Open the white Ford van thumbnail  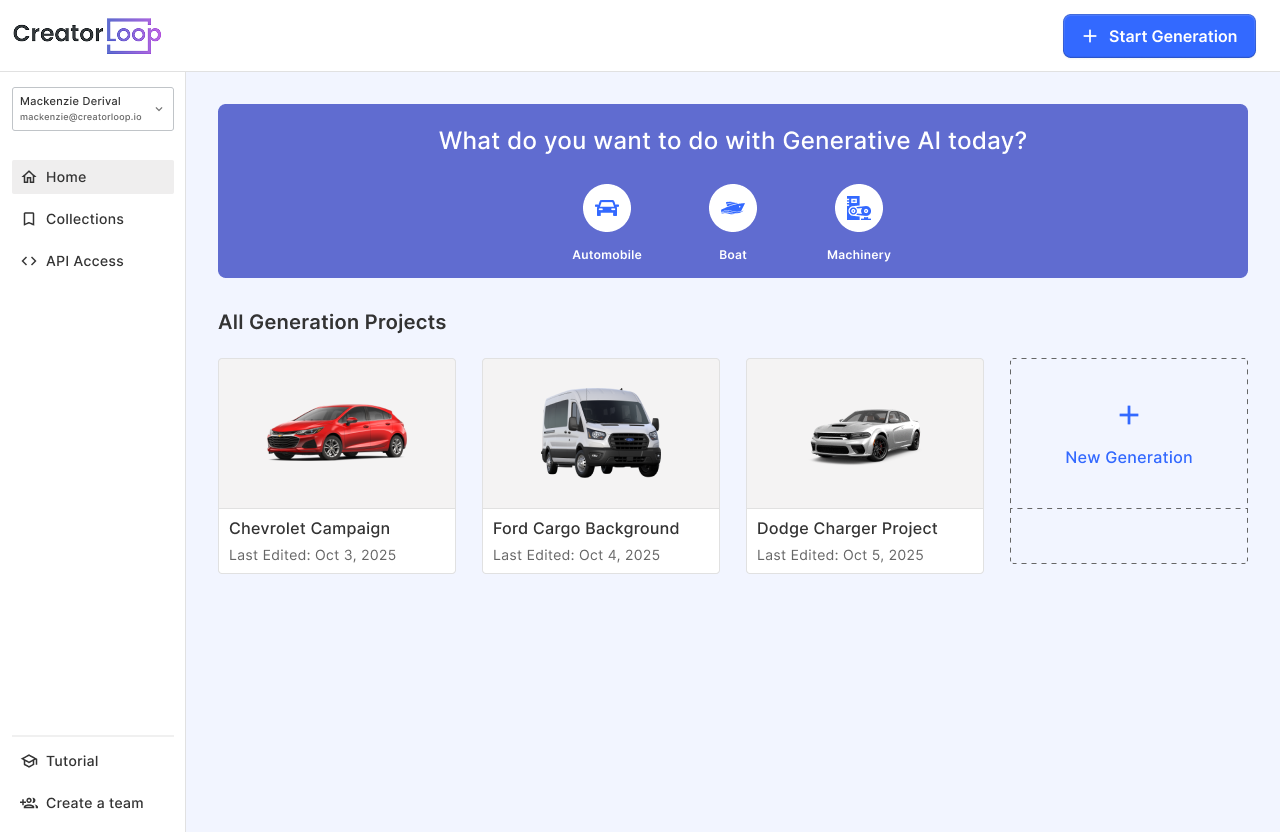click(x=601, y=433)
